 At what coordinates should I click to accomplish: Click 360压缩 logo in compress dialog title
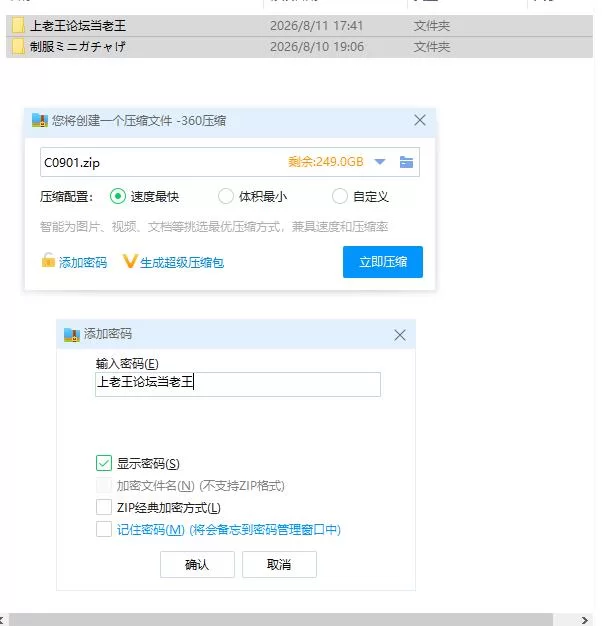(40, 120)
